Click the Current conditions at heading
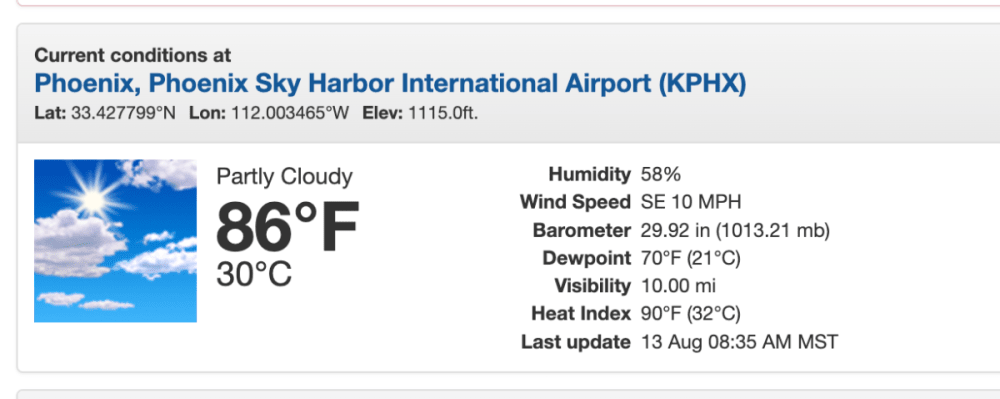 point(133,55)
